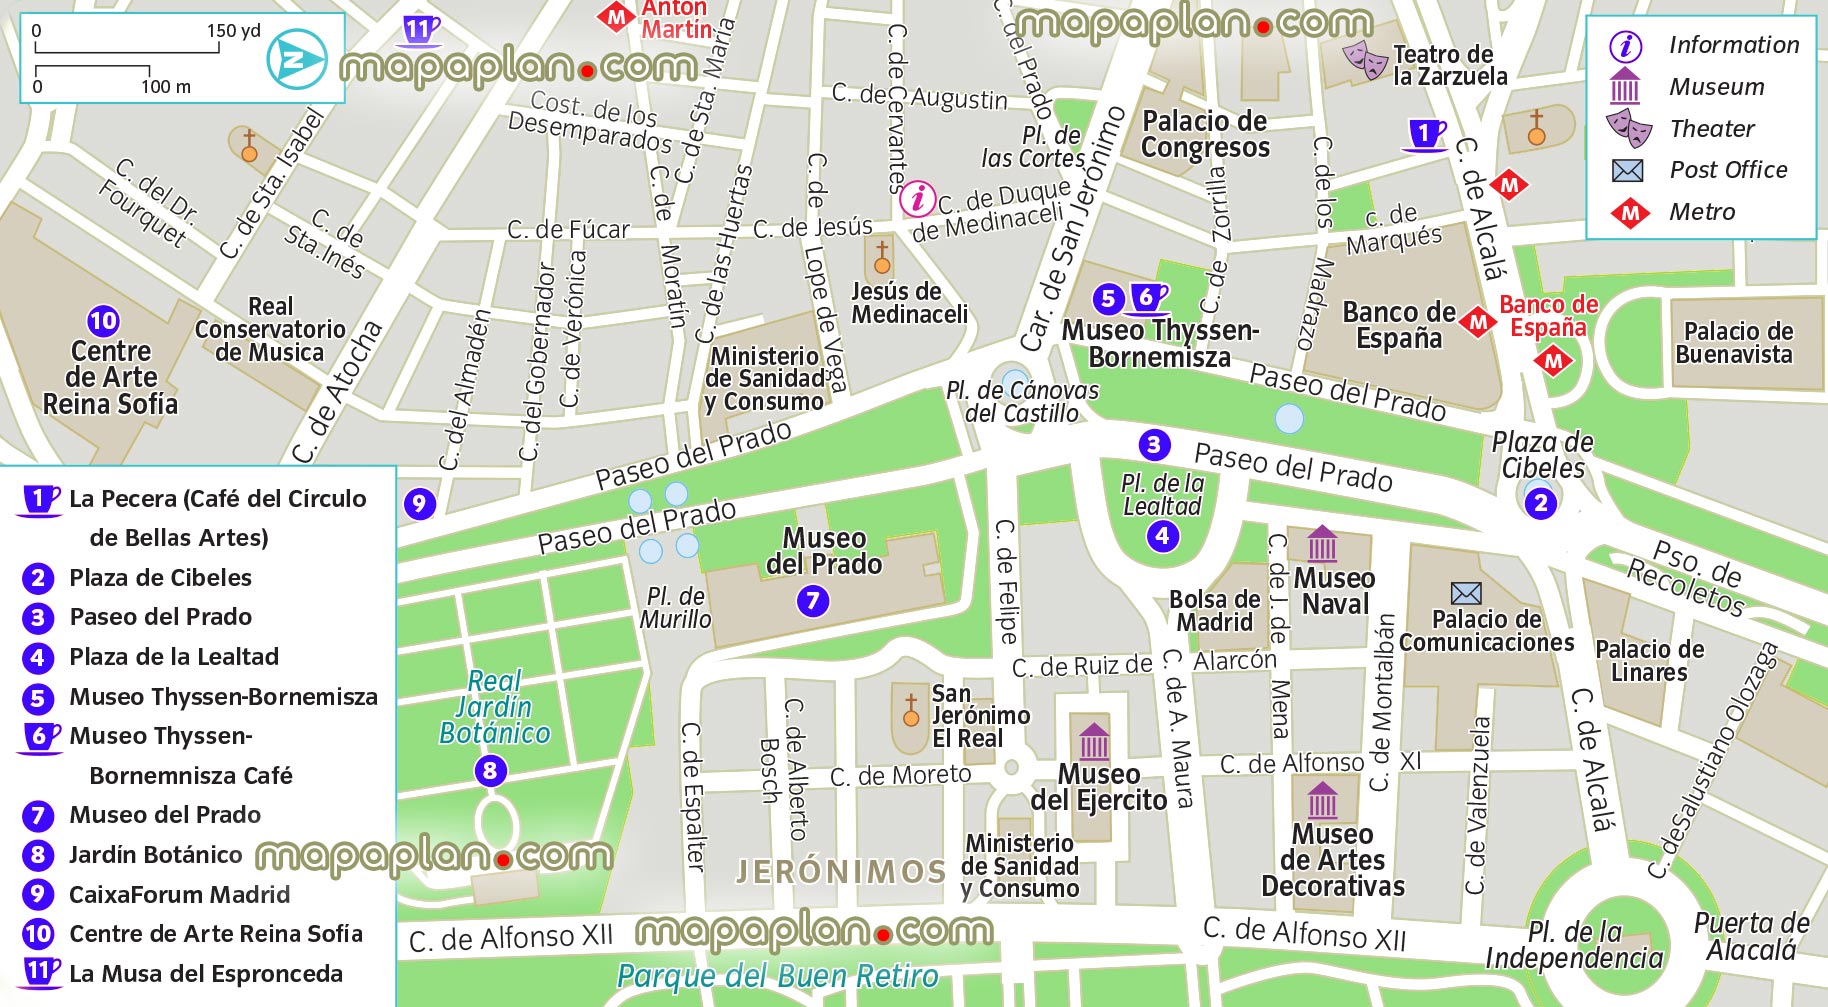This screenshot has height=1007, width=1828.
Task: Click the 'Palacio de Congresos' map label
Action: [x=1205, y=134]
